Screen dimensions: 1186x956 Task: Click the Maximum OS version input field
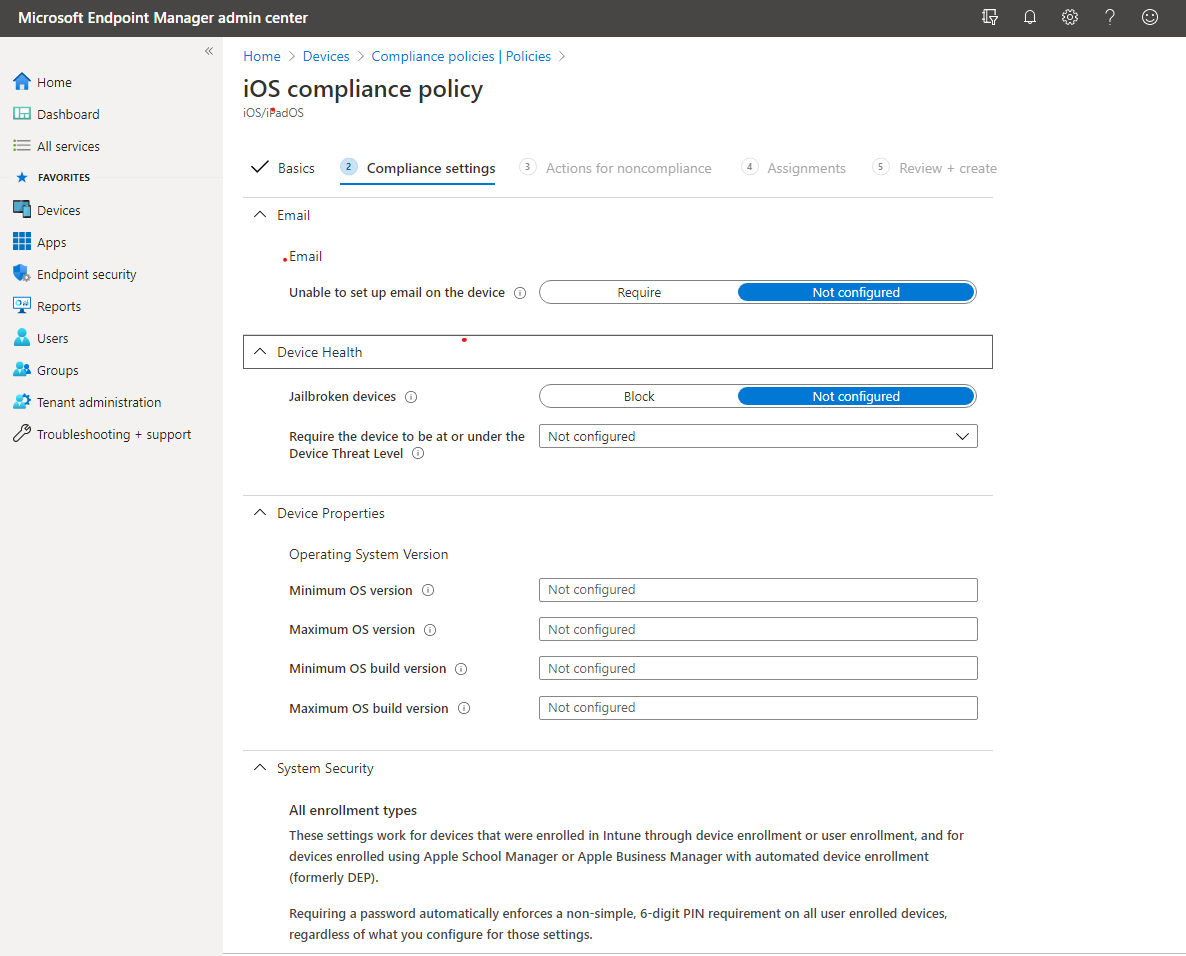pyautogui.click(x=758, y=629)
